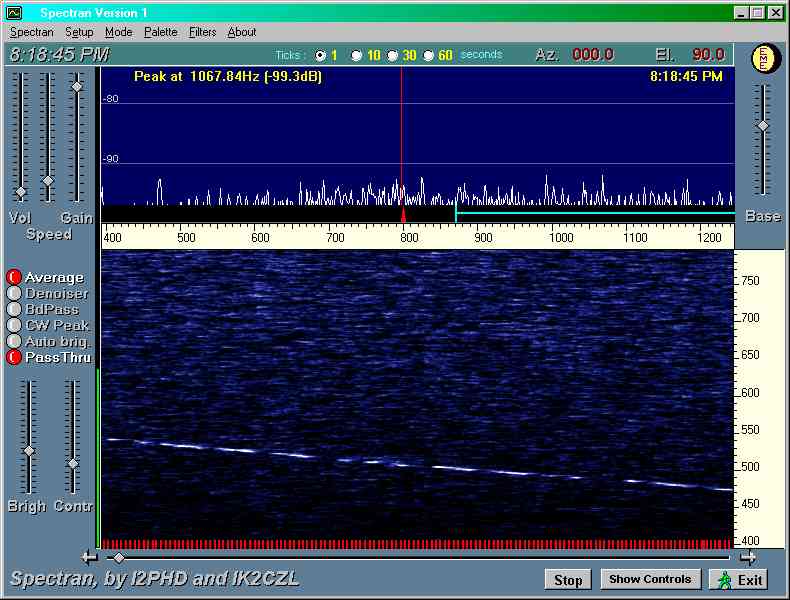Image resolution: width=790 pixels, height=600 pixels.
Task: Open the Mode menu
Action: pos(118,32)
